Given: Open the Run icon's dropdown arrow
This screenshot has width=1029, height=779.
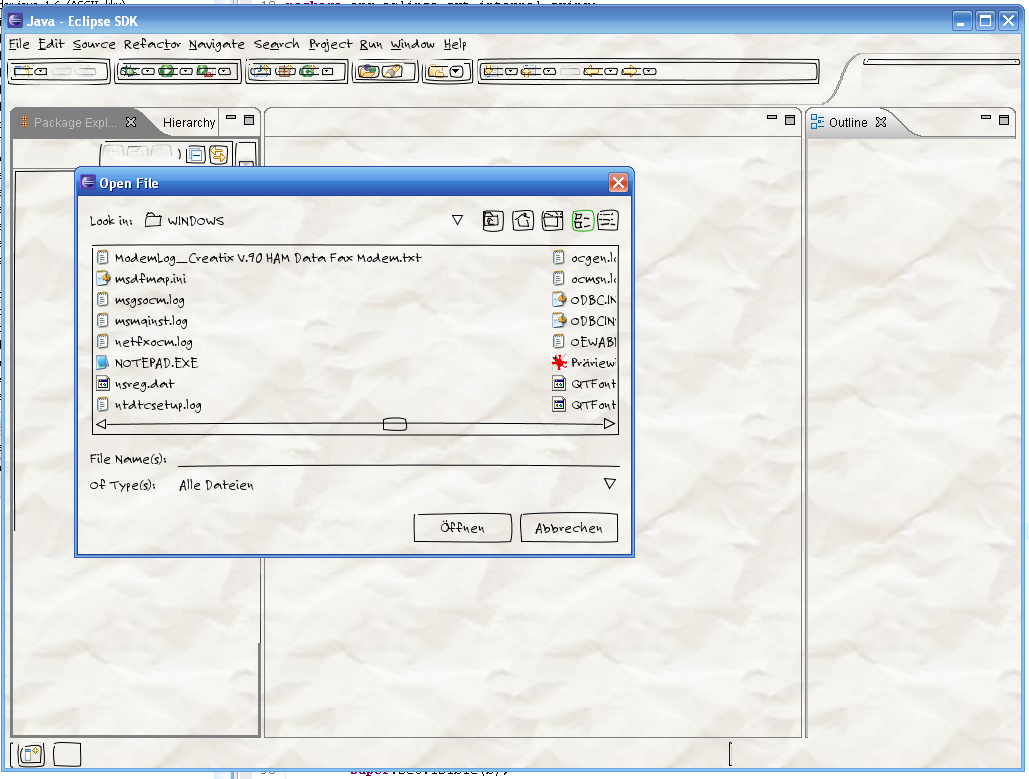Looking at the screenshot, I should [186, 71].
